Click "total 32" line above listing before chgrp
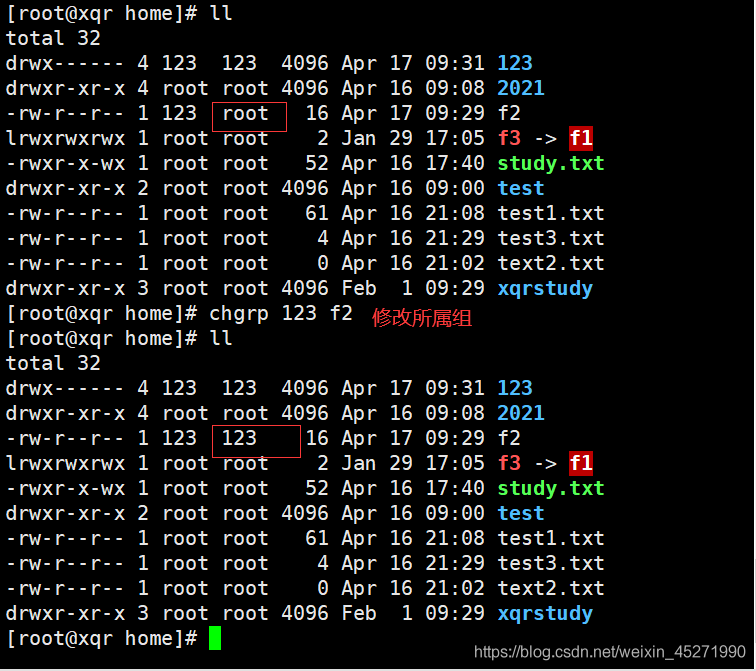The image size is (756, 671). click(53, 38)
